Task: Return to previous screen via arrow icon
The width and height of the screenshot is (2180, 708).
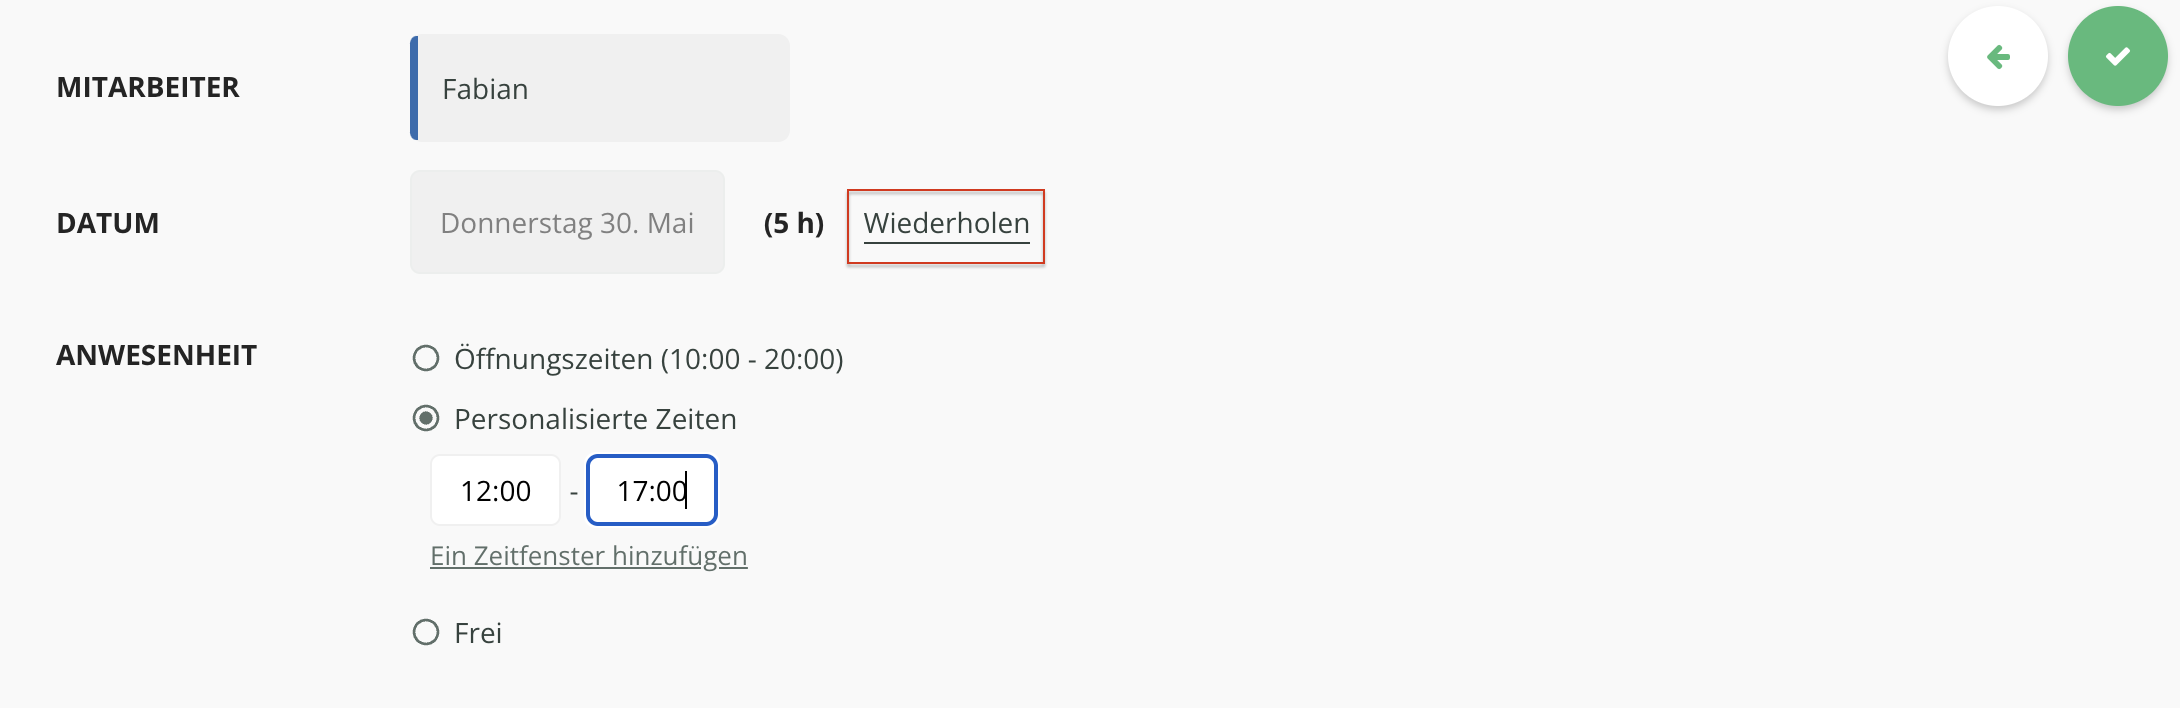Action: [x=1996, y=57]
